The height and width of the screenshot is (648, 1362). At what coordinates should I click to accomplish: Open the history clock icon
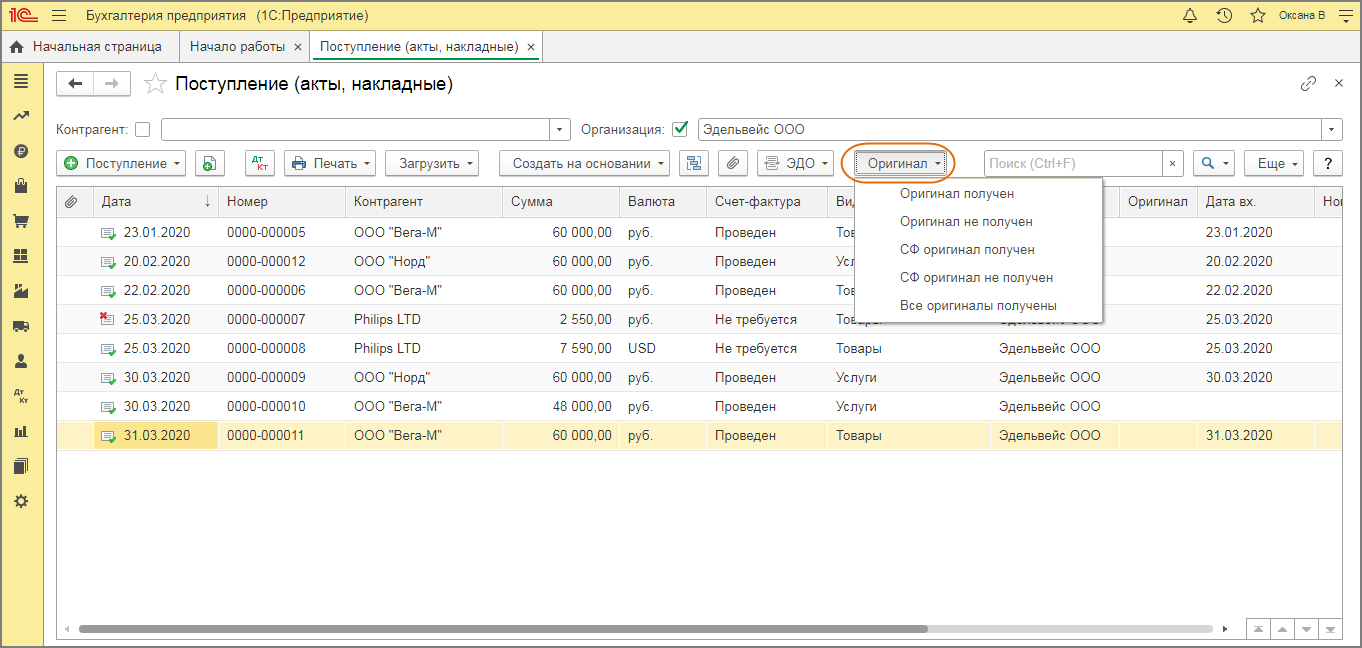click(x=1224, y=16)
